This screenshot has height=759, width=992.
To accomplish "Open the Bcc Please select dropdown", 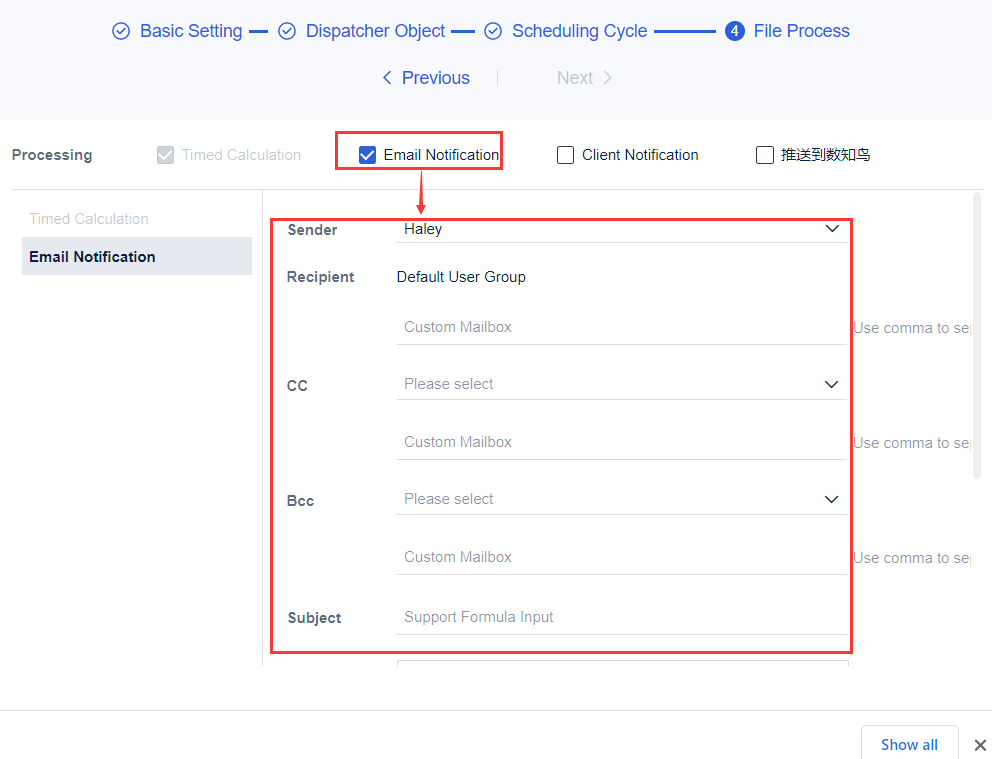I will pos(831,499).
